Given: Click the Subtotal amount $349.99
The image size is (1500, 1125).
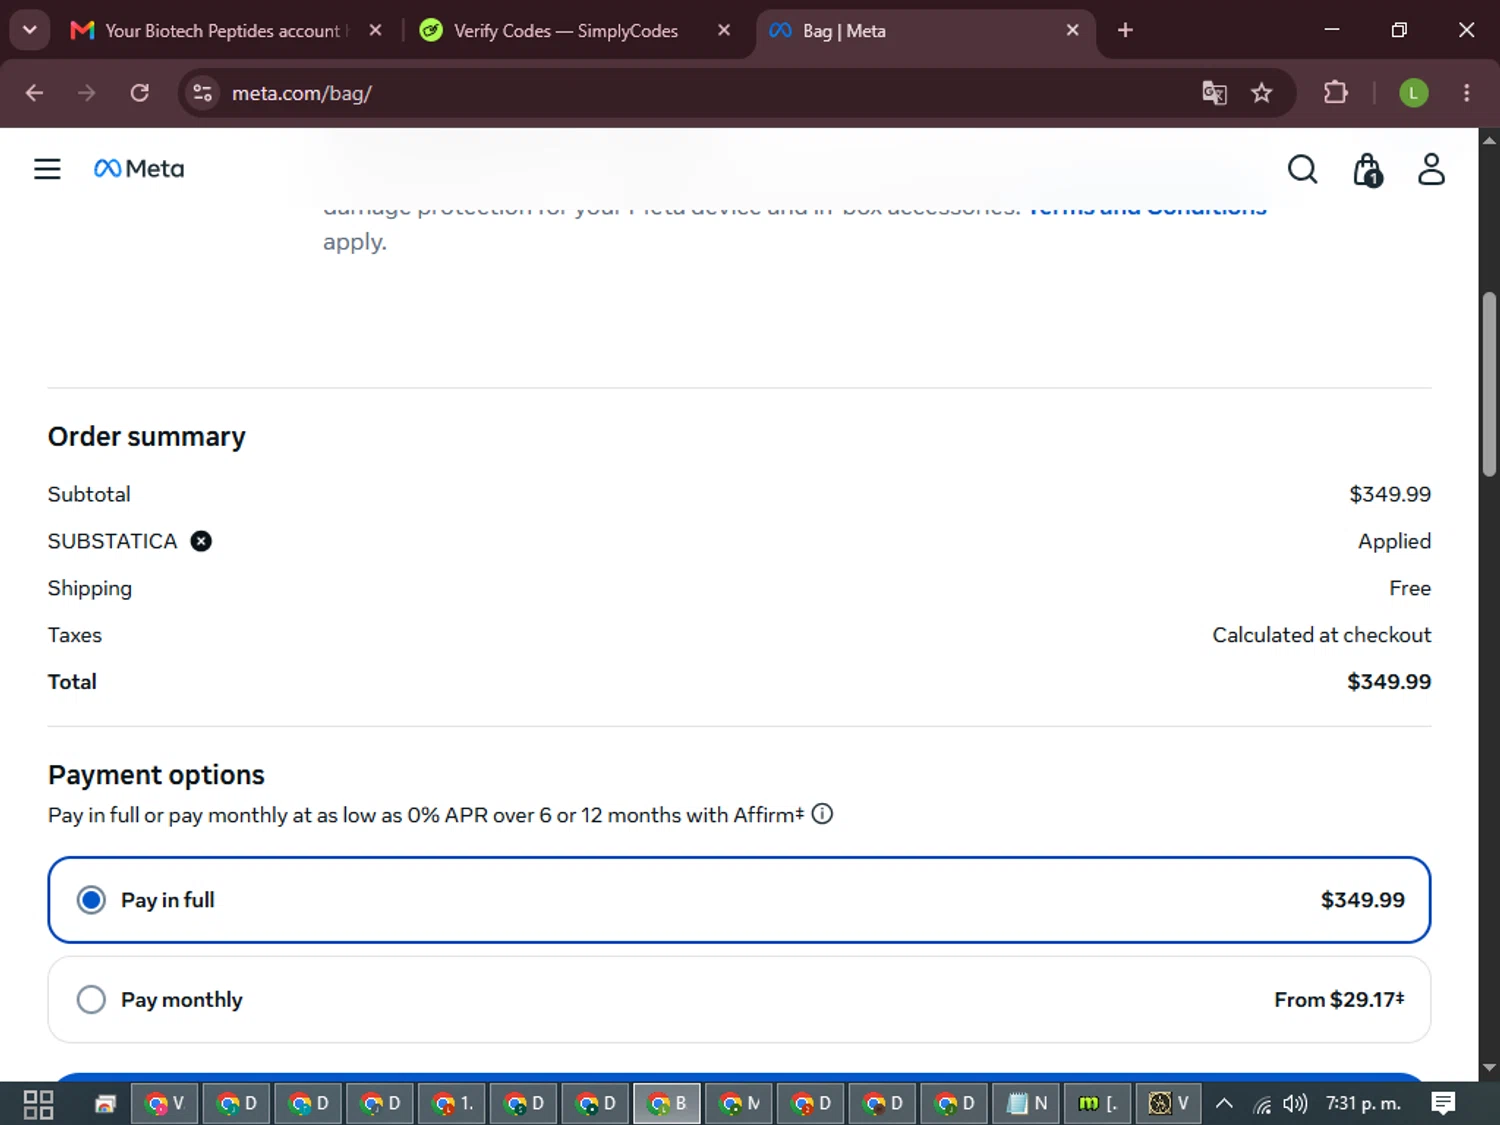Looking at the screenshot, I should (1390, 494).
